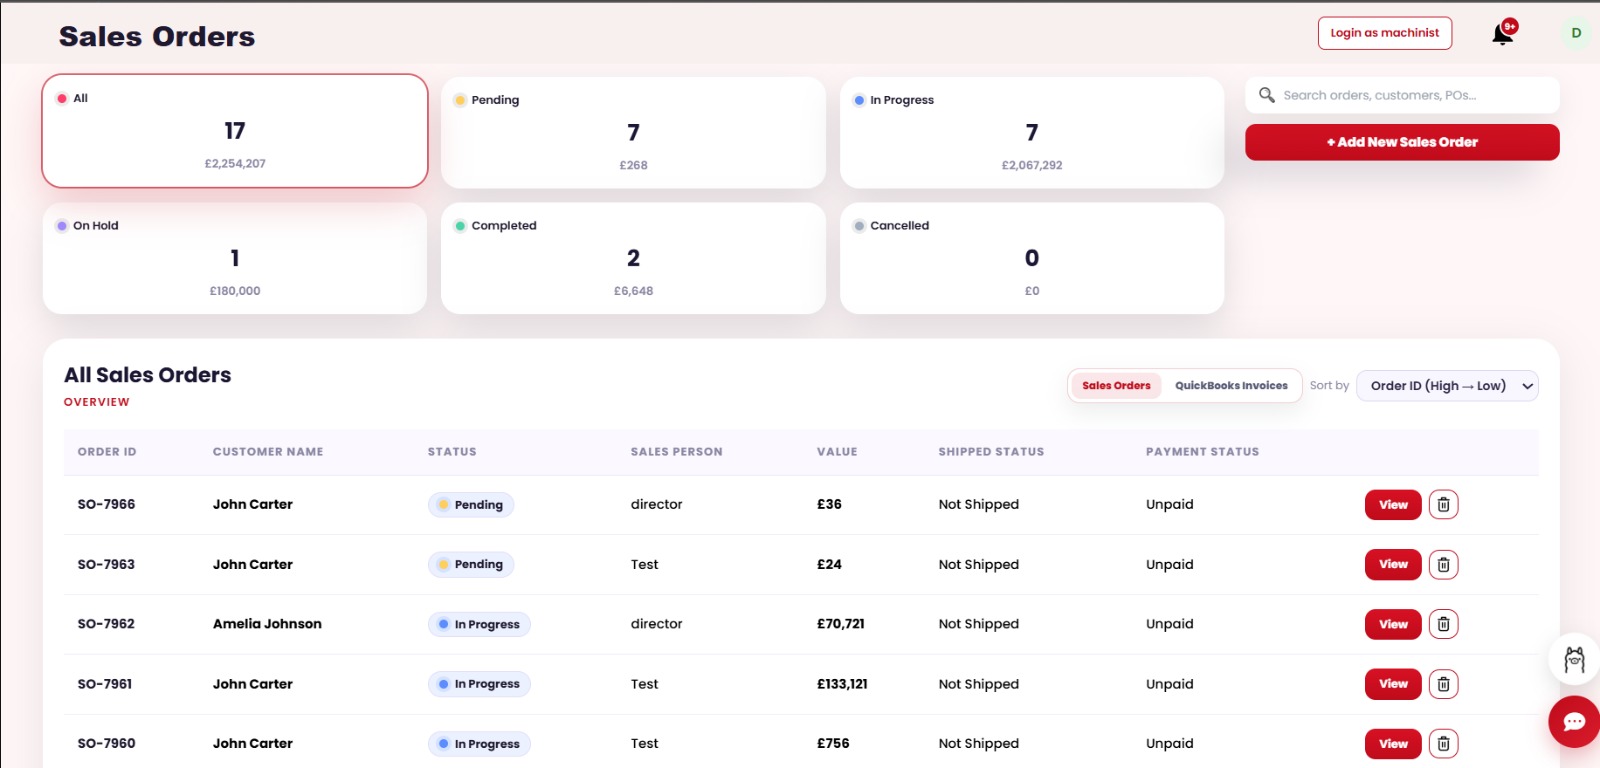Click sales person director in SO-7962 row

pos(656,623)
